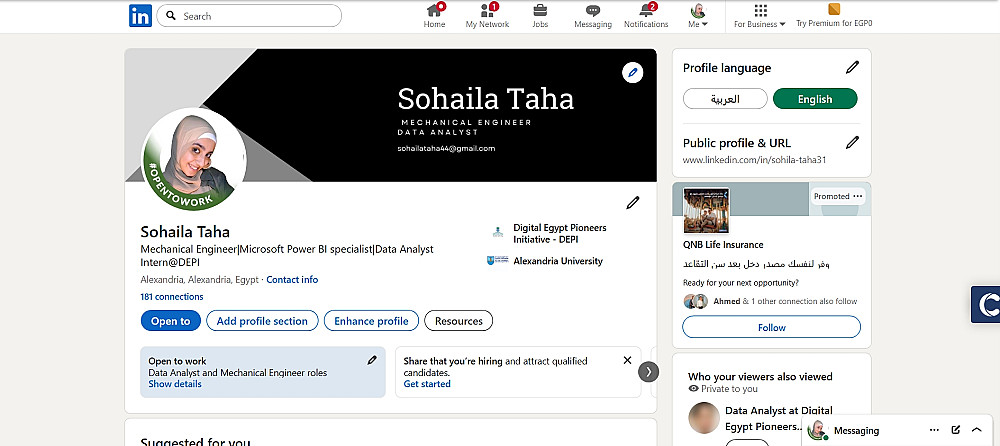The image size is (1000, 446).
Task: Expand the Messaging overlay chevron
Action: [x=976, y=431]
